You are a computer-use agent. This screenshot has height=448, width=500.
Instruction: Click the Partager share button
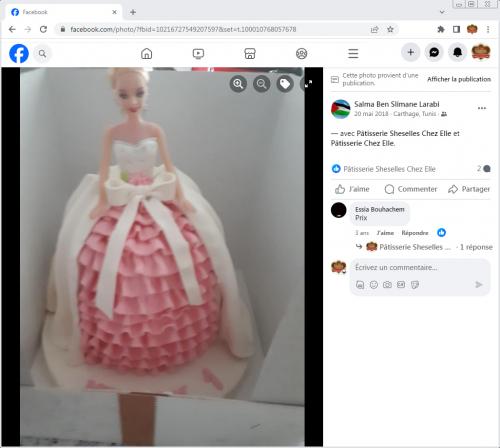(469, 189)
